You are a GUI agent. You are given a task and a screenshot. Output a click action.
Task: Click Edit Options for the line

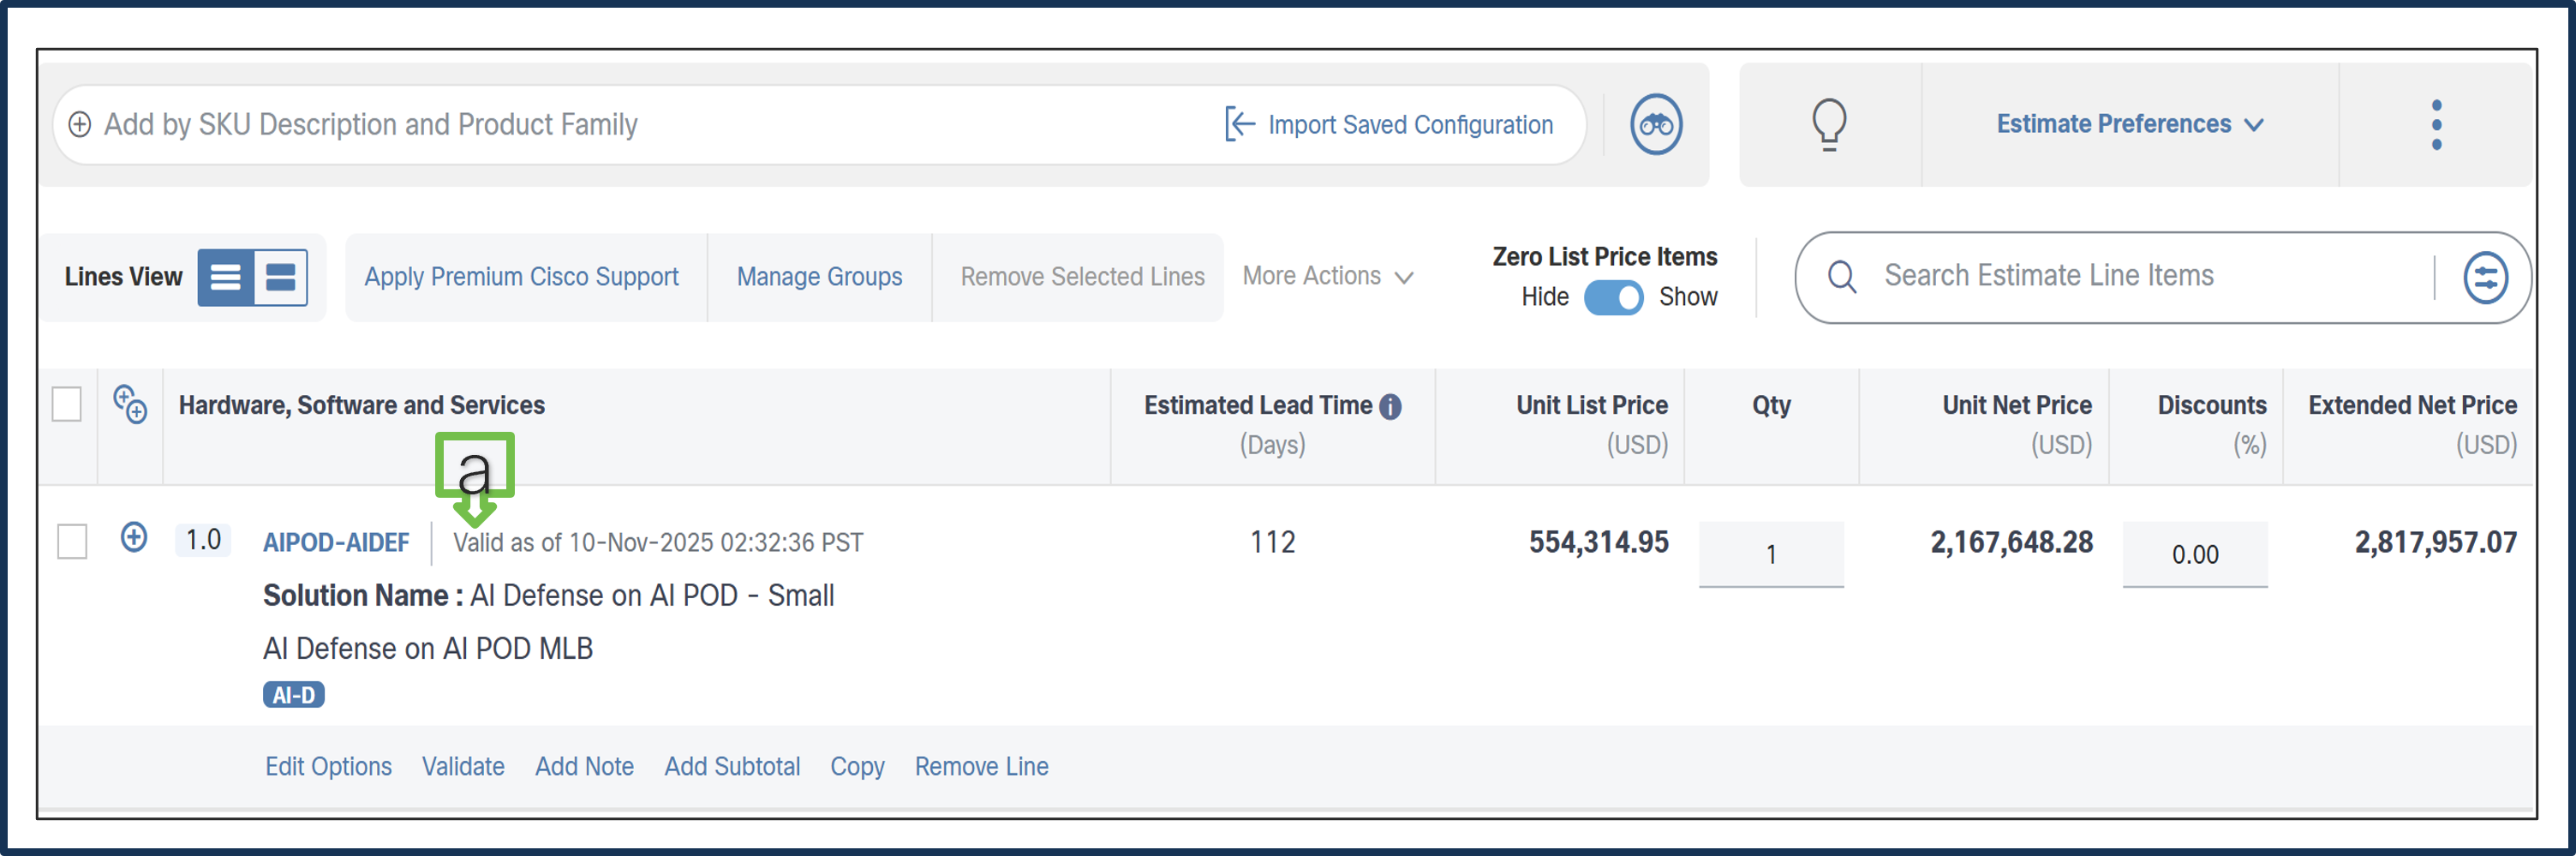click(328, 767)
